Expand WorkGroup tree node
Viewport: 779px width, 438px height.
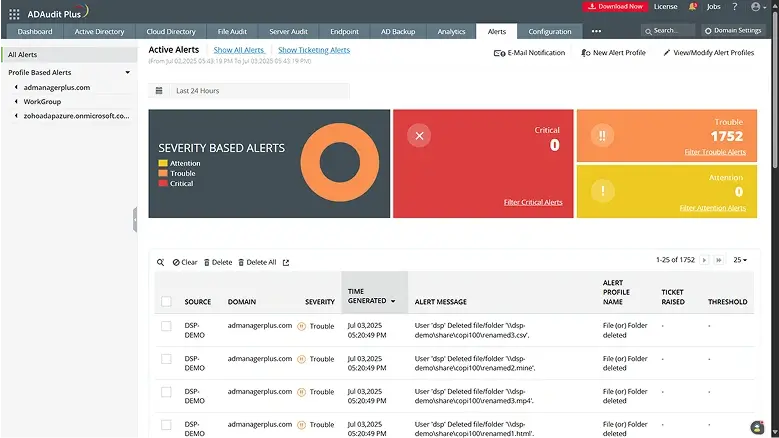coord(16,101)
